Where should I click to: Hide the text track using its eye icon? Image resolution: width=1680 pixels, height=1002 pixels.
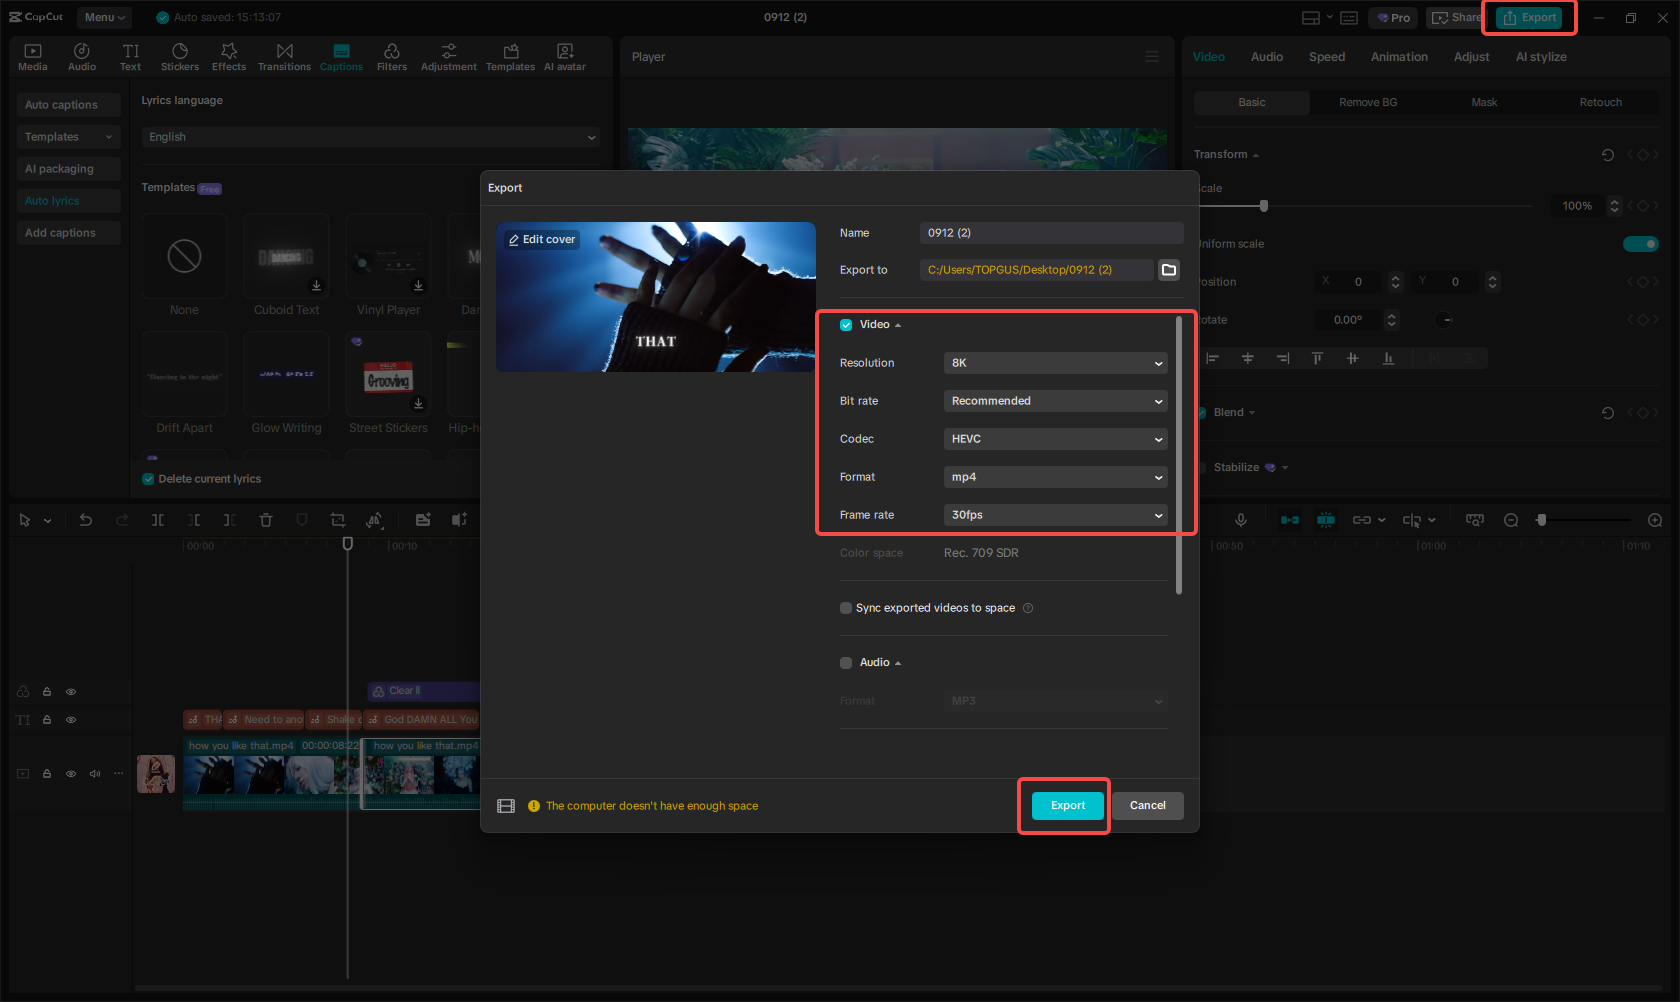pyautogui.click(x=70, y=719)
